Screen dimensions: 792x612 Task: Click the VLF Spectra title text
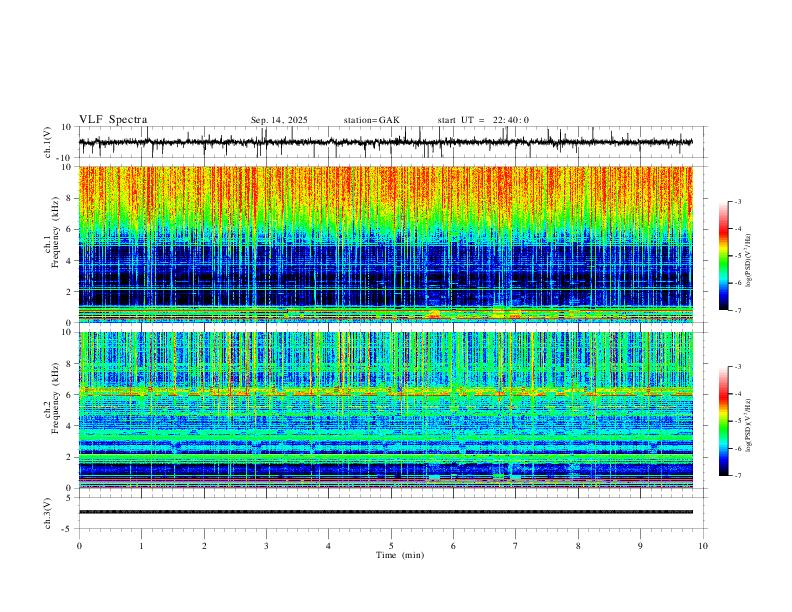coord(113,120)
